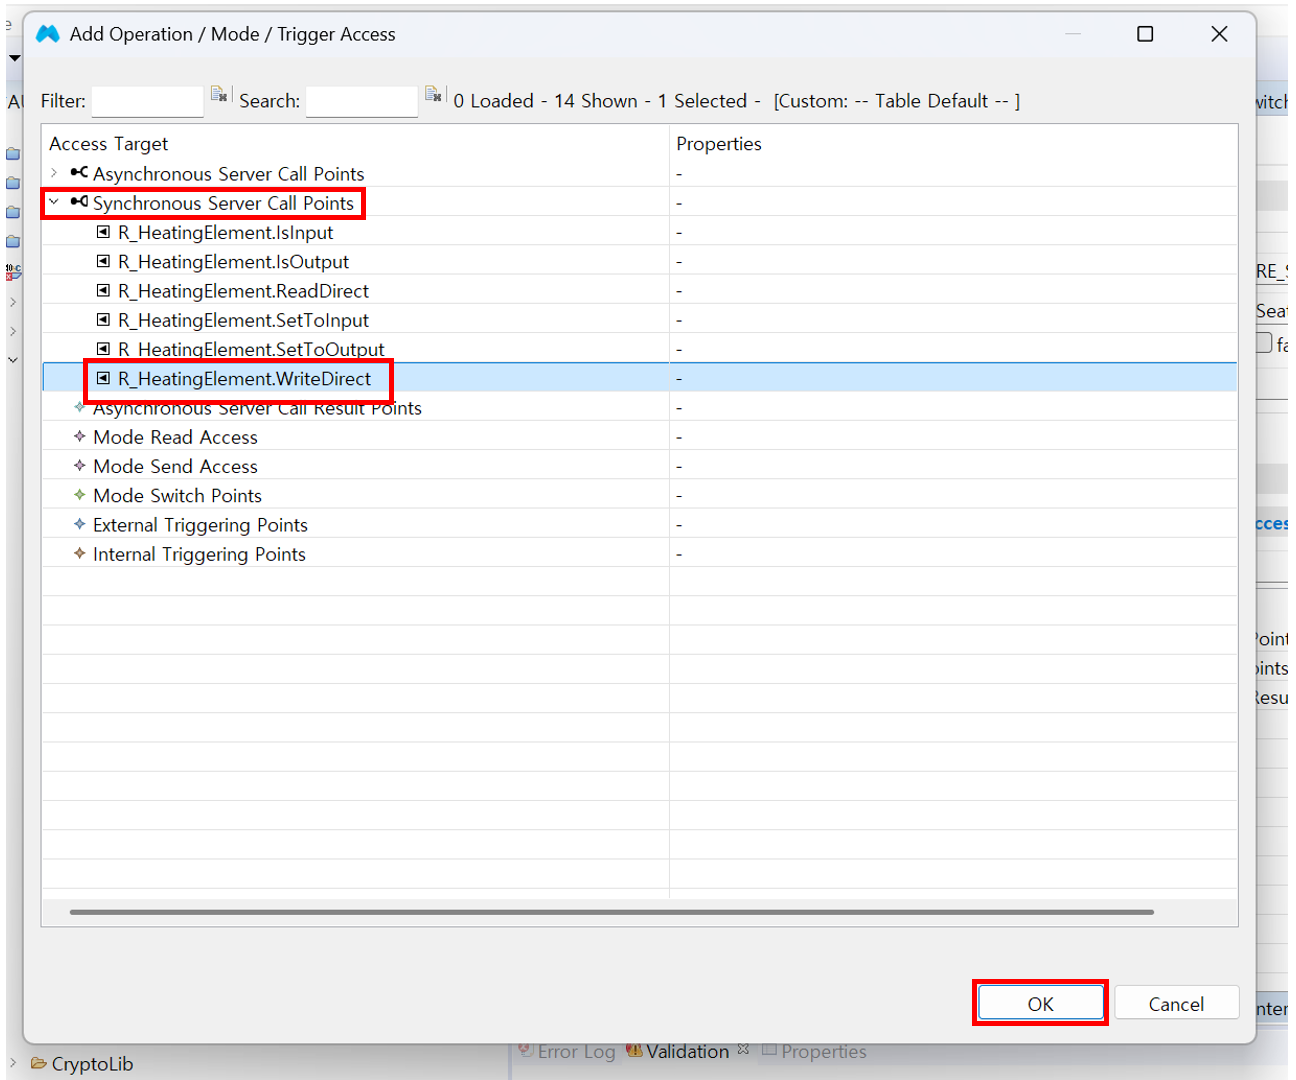The image size is (1296, 1080).
Task: Click the clear Search field icon
Action: point(433,95)
